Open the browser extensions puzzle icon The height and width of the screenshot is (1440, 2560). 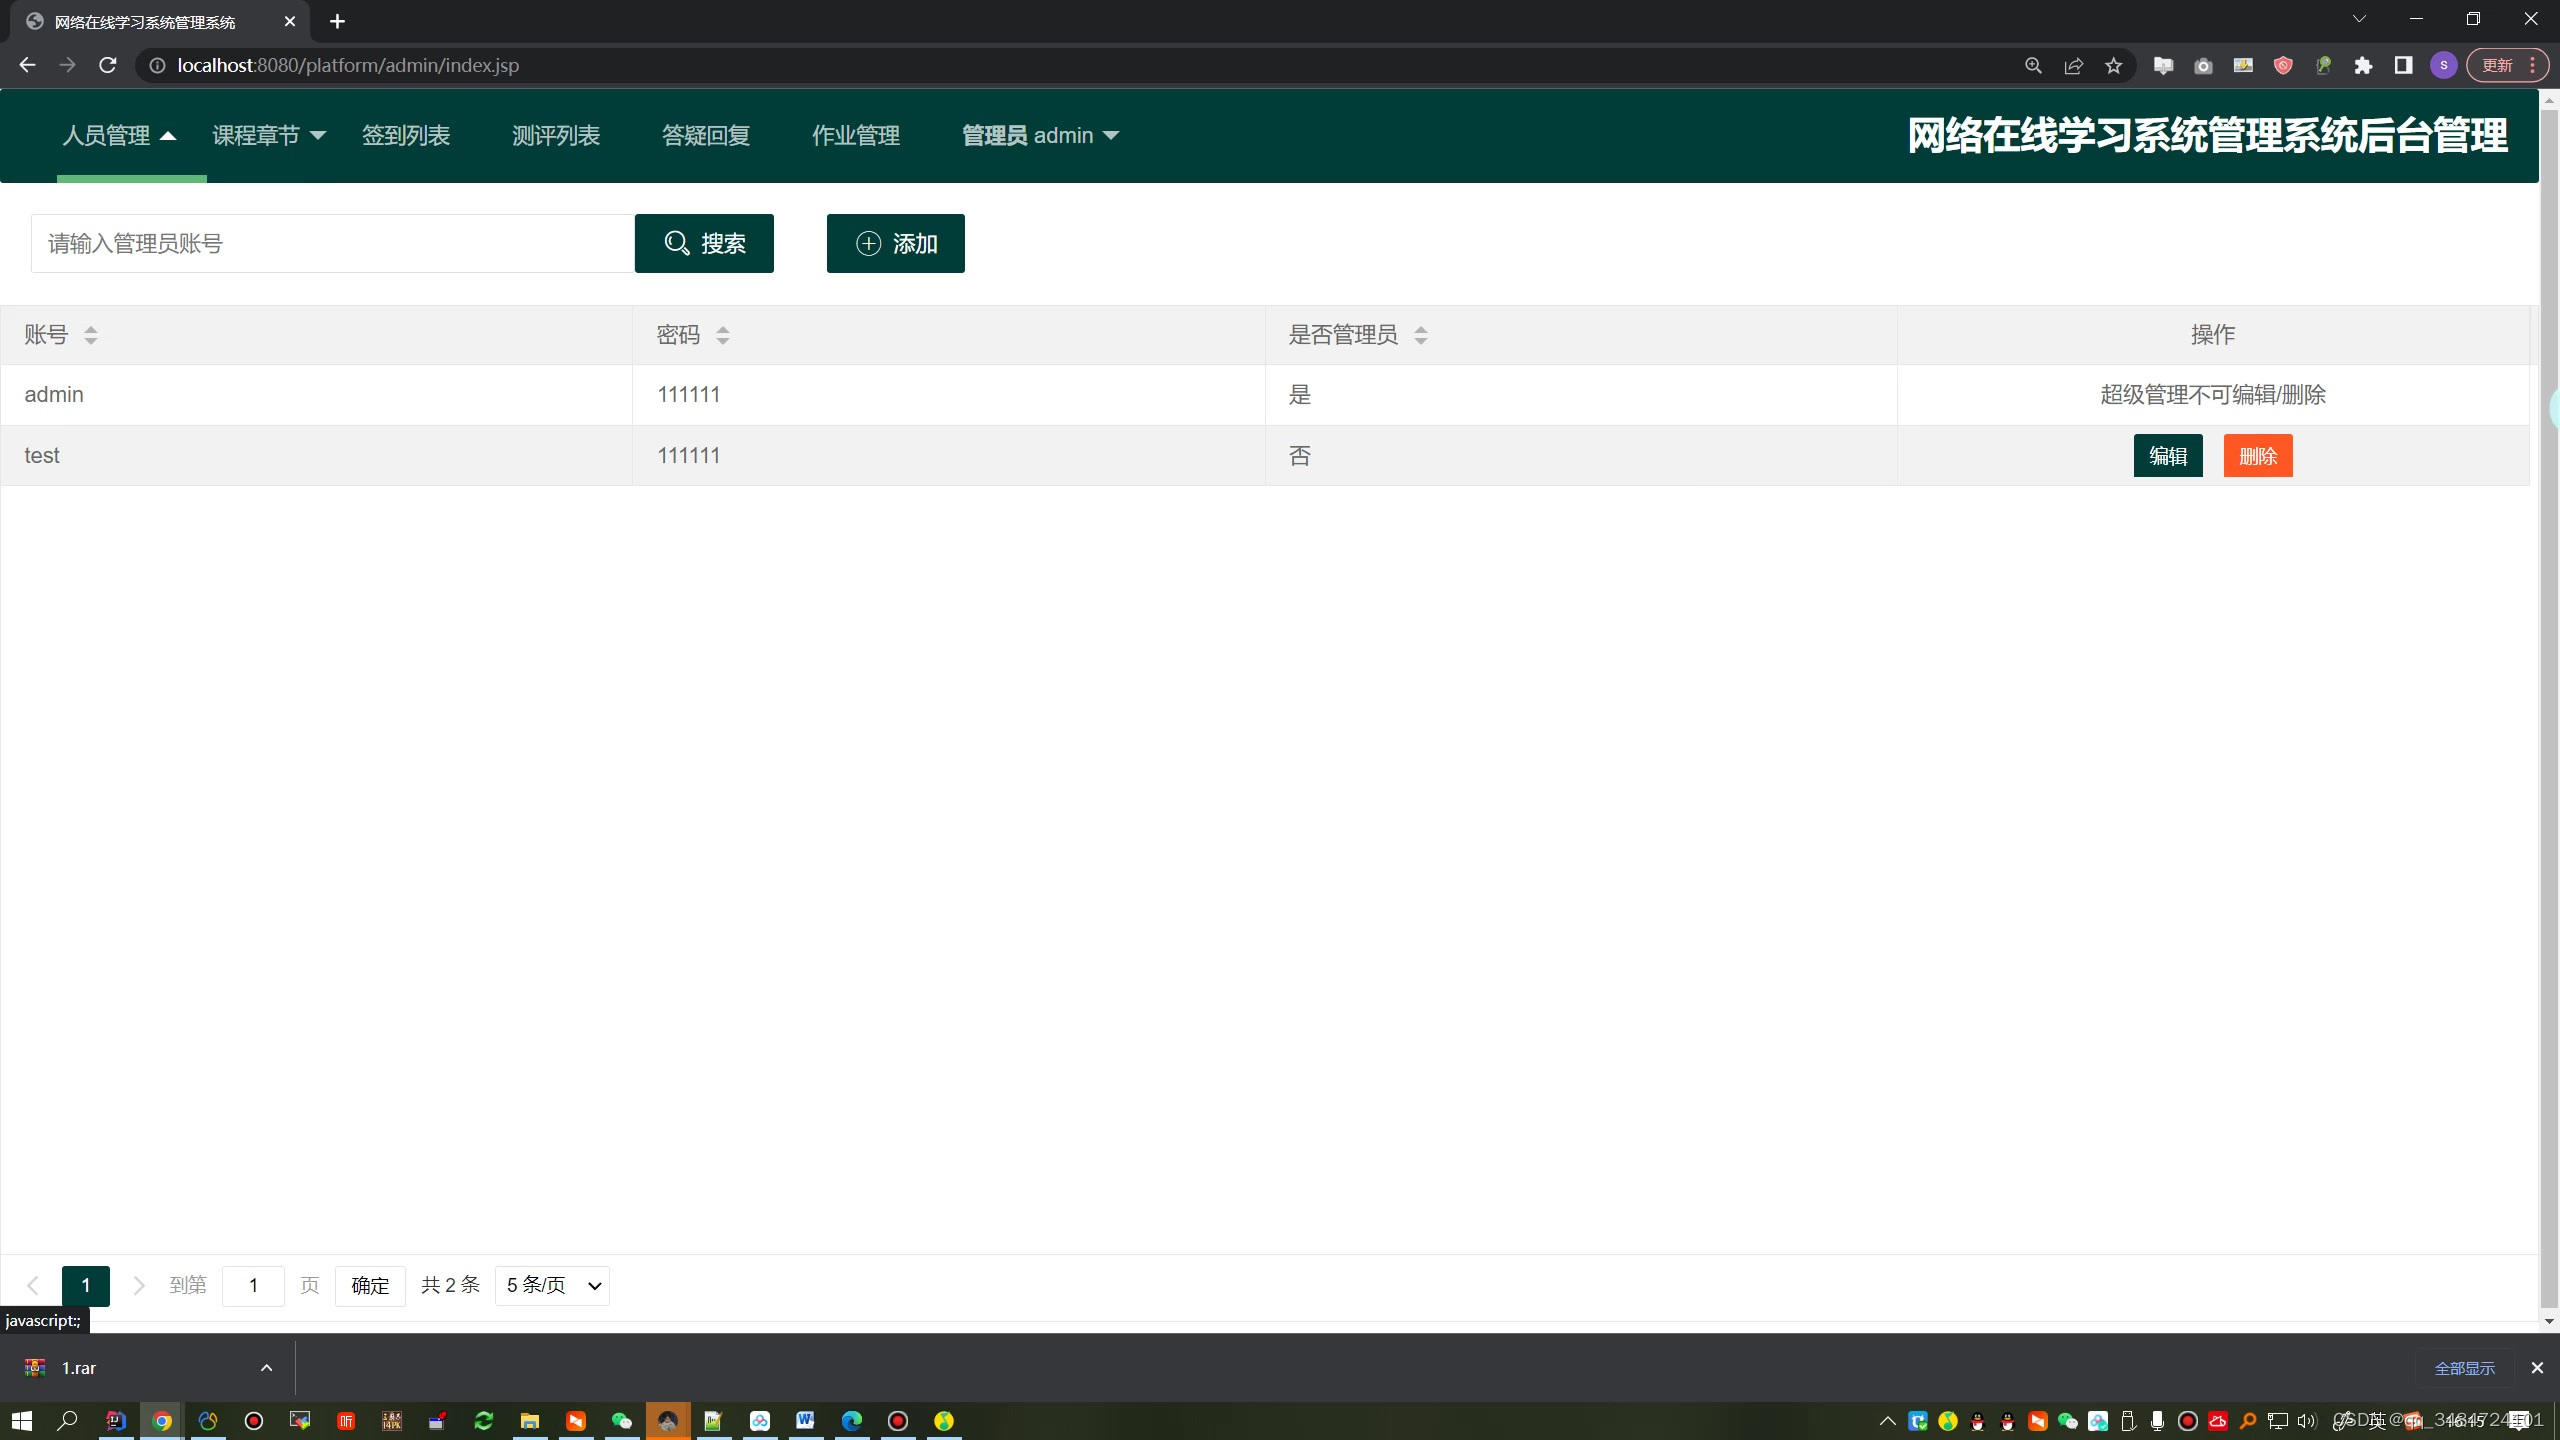pos(2363,66)
